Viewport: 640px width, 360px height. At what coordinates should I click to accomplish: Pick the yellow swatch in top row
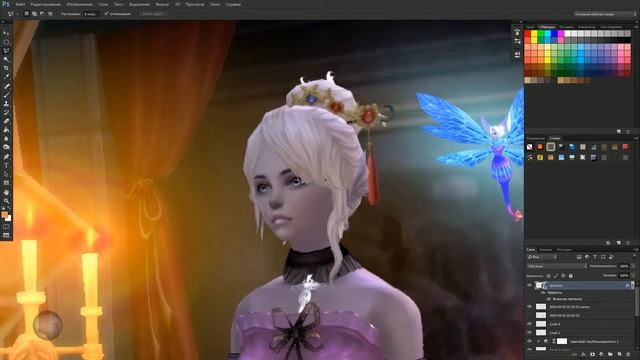click(534, 34)
